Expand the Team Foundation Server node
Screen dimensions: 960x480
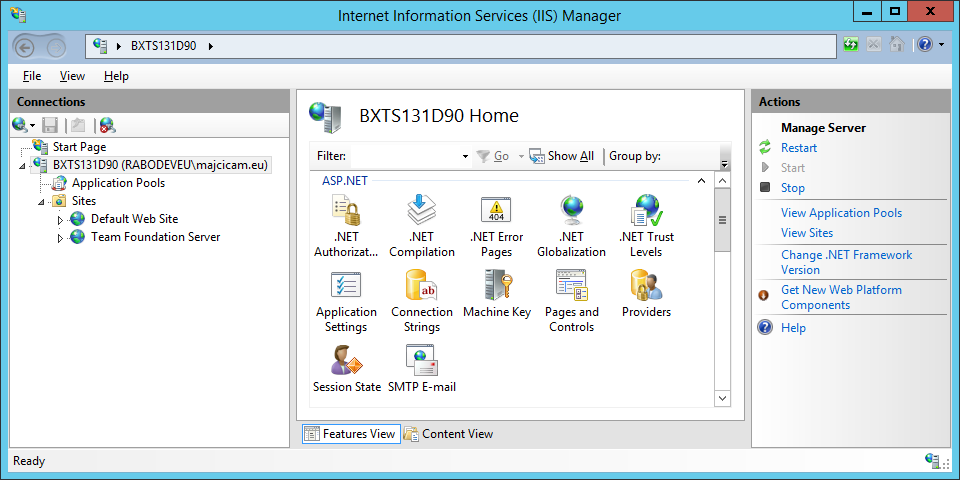coord(60,238)
